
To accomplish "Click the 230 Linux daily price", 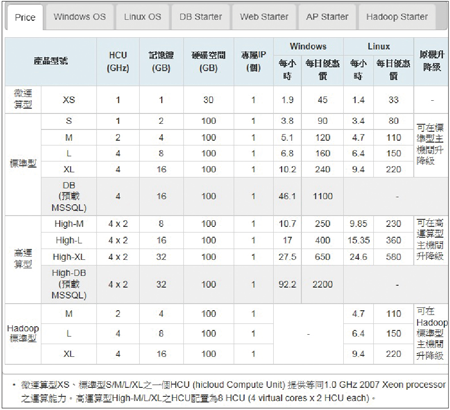I will 393,224.
